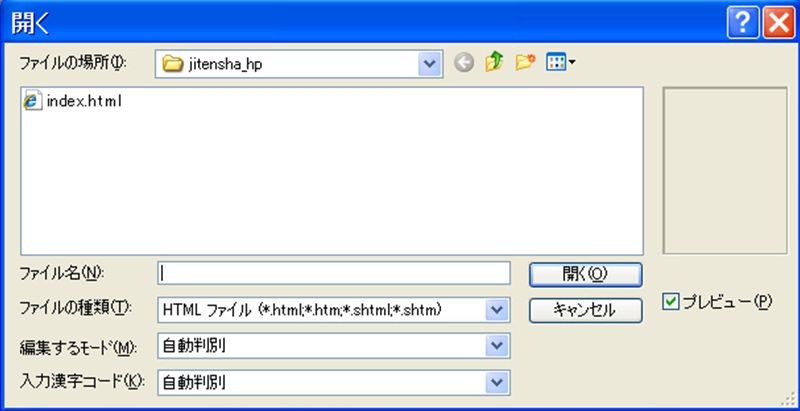Image resolution: width=800 pixels, height=411 pixels.
Task: Click the 入力漢字コード 自動判別 combo box
Action: click(334, 382)
